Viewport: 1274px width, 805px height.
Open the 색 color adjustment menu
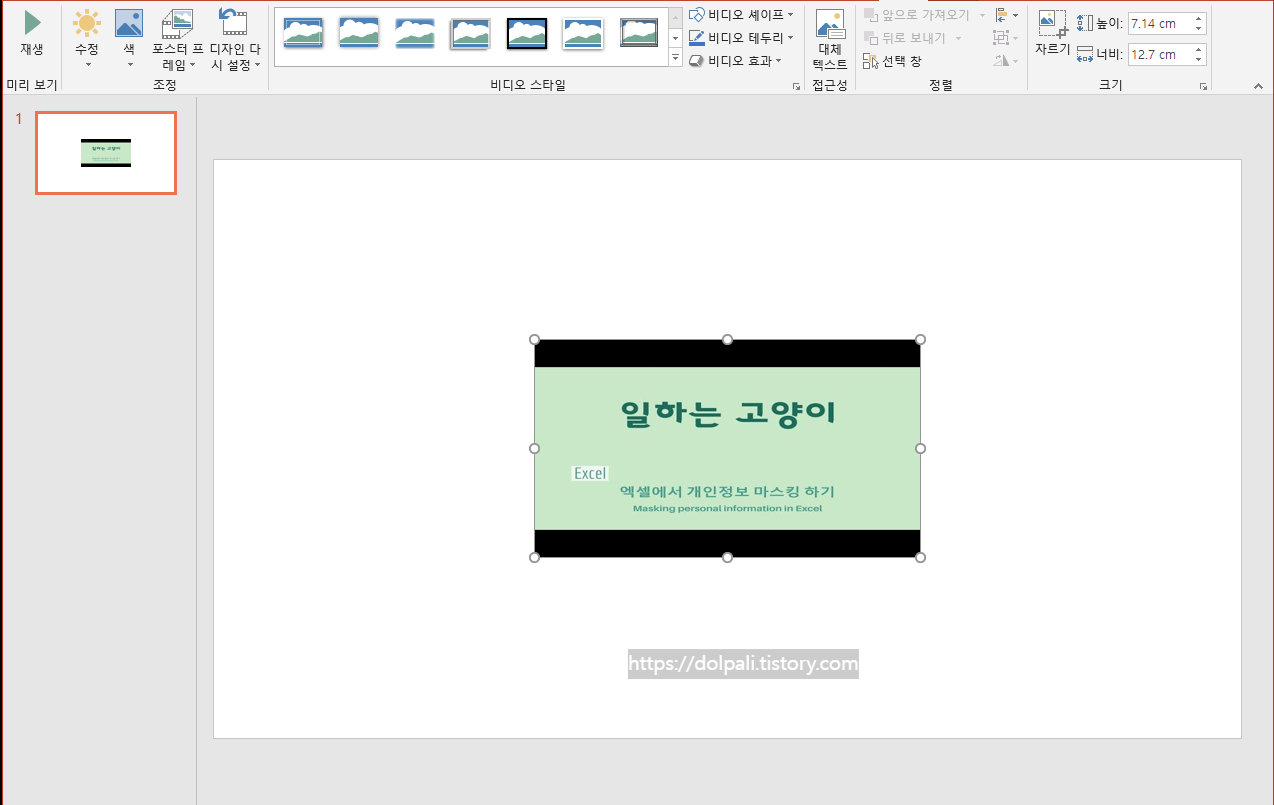tap(129, 38)
